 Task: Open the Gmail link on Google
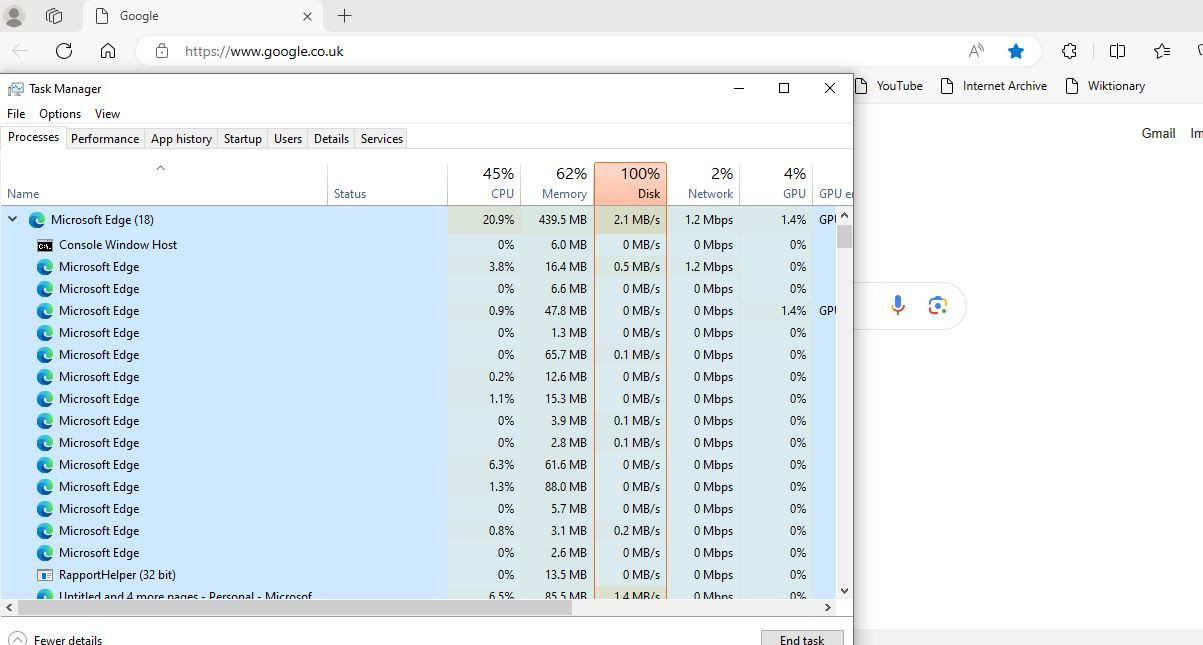1158,133
